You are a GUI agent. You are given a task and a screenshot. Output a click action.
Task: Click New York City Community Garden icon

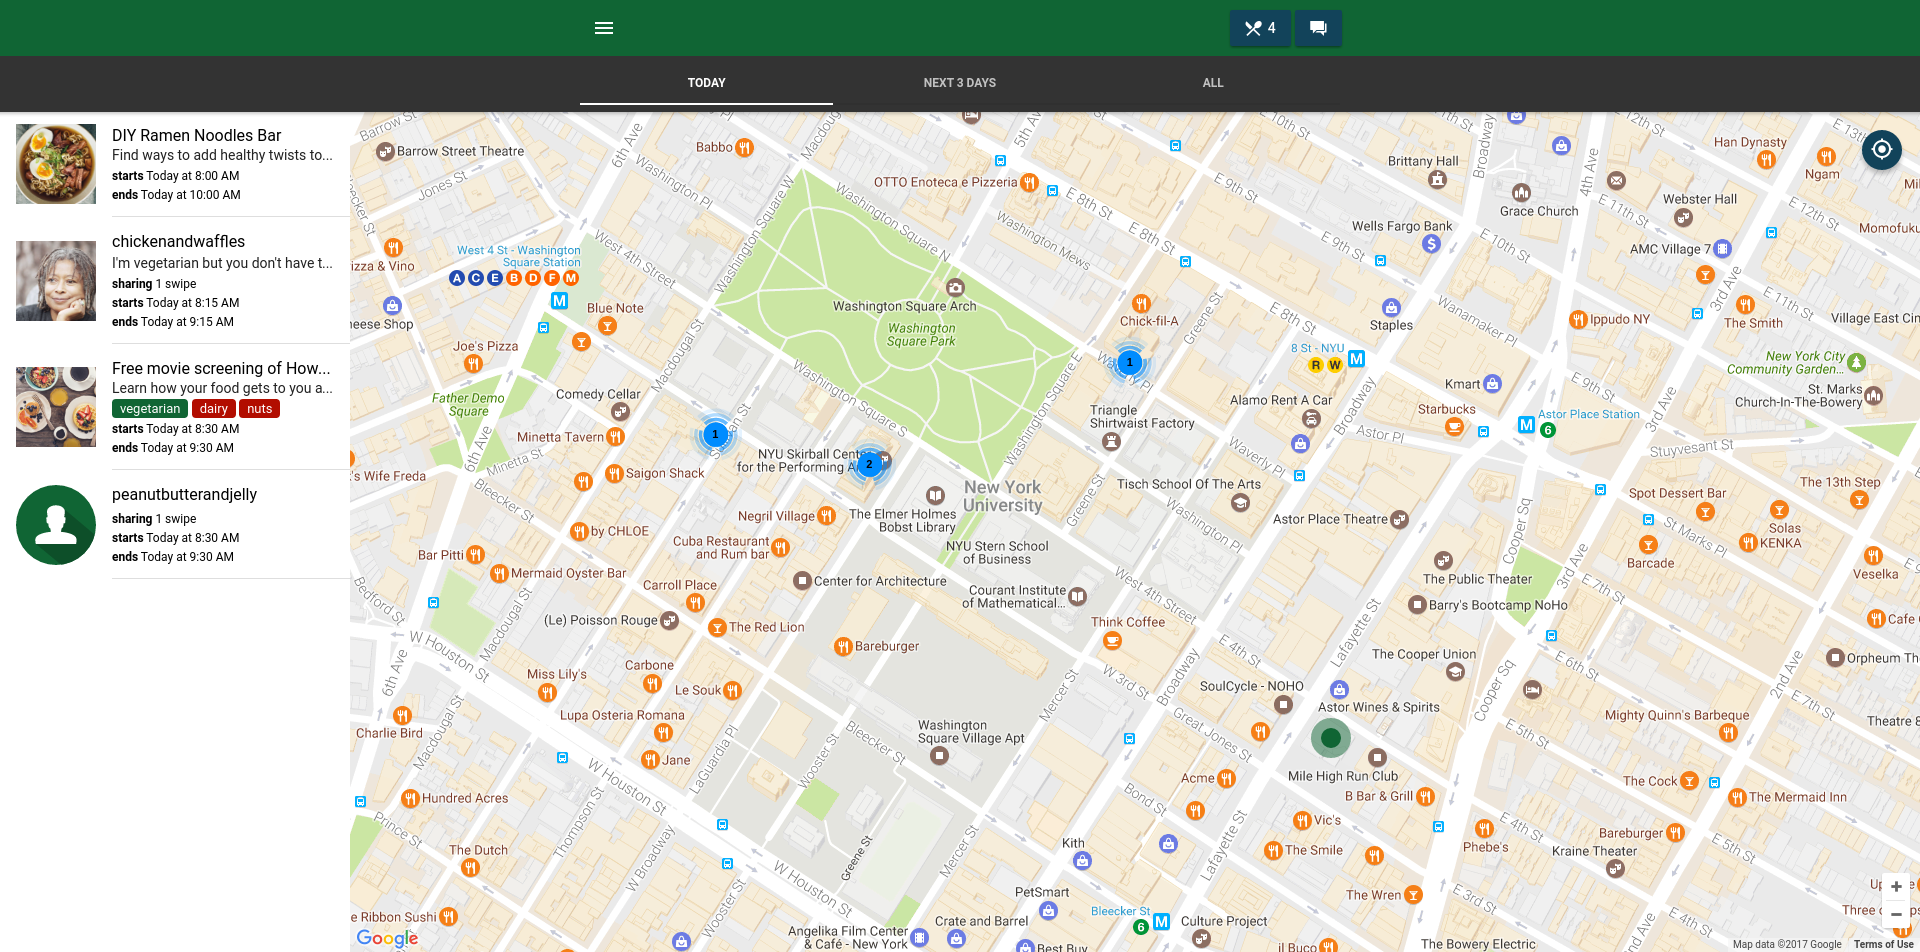[1857, 362]
